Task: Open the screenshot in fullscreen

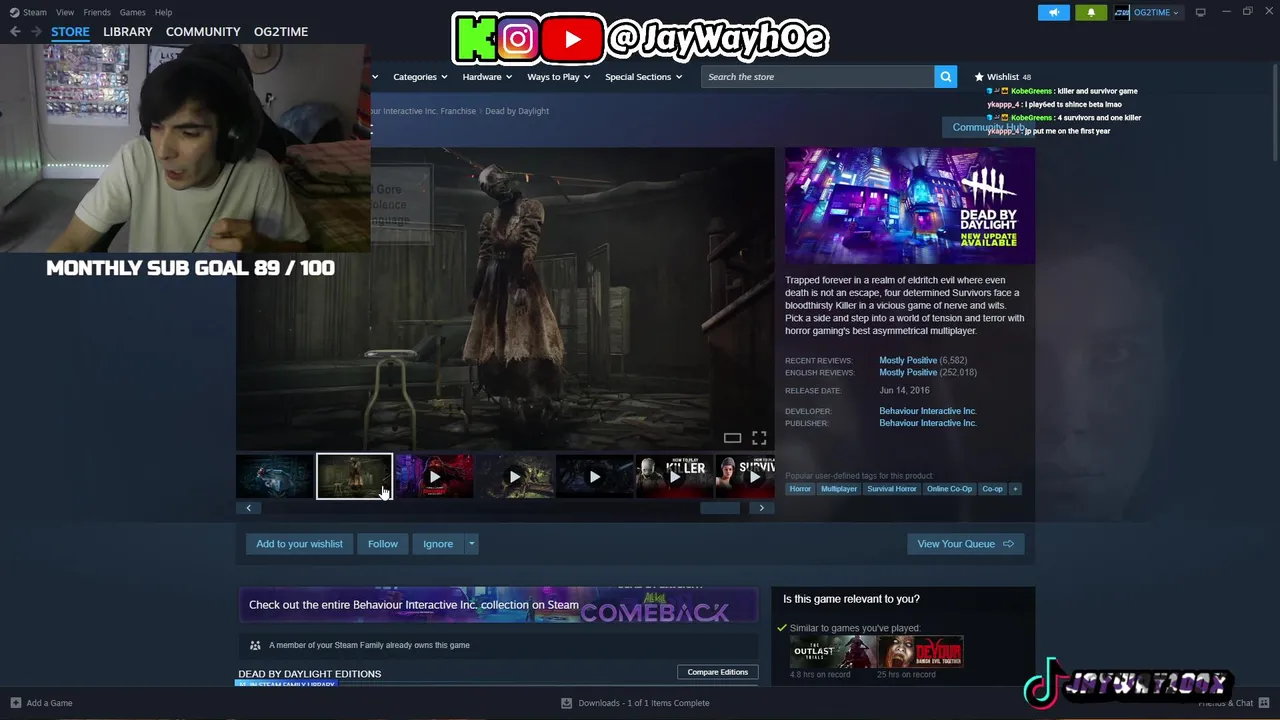Action: click(x=759, y=438)
